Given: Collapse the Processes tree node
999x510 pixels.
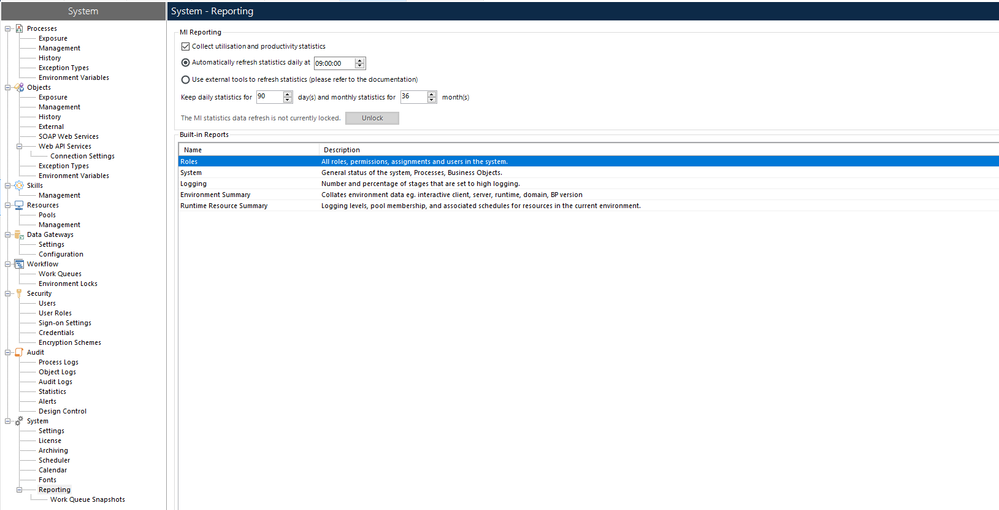Looking at the screenshot, I should (x=8, y=28).
